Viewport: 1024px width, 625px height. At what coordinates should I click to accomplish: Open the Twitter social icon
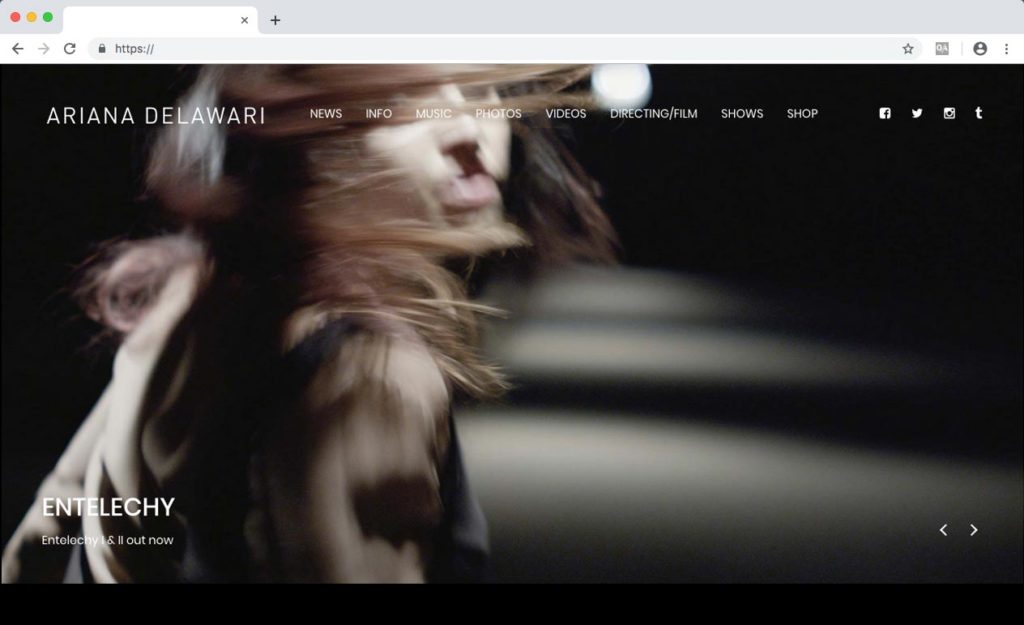917,113
